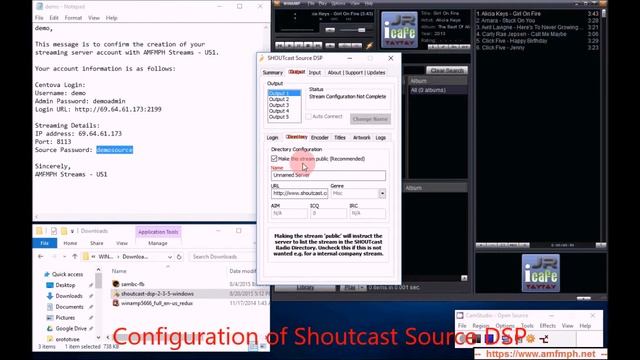The height and width of the screenshot is (360, 640).
Task: Switch to Summary tab in SHOUTcast DSP
Action: (x=273, y=73)
